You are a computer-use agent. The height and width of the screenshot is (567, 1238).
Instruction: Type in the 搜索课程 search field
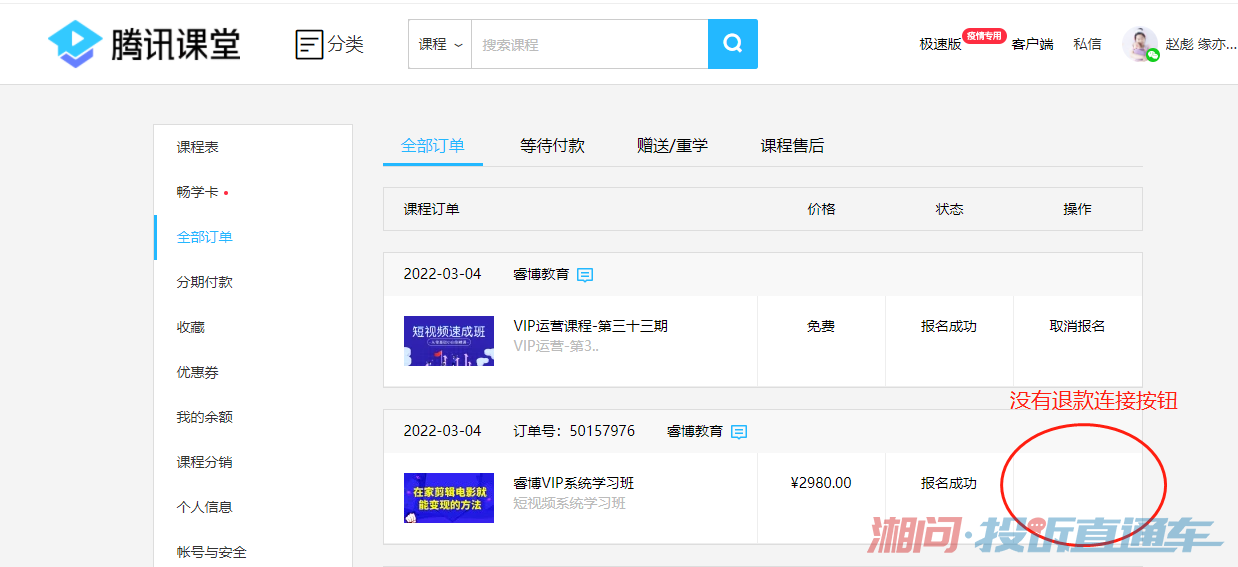[x=588, y=44]
